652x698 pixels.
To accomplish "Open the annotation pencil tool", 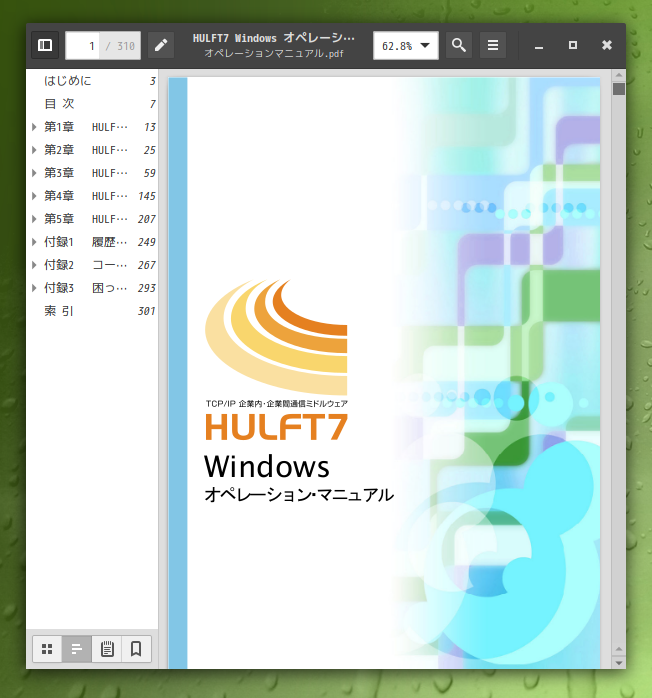I will click(161, 45).
